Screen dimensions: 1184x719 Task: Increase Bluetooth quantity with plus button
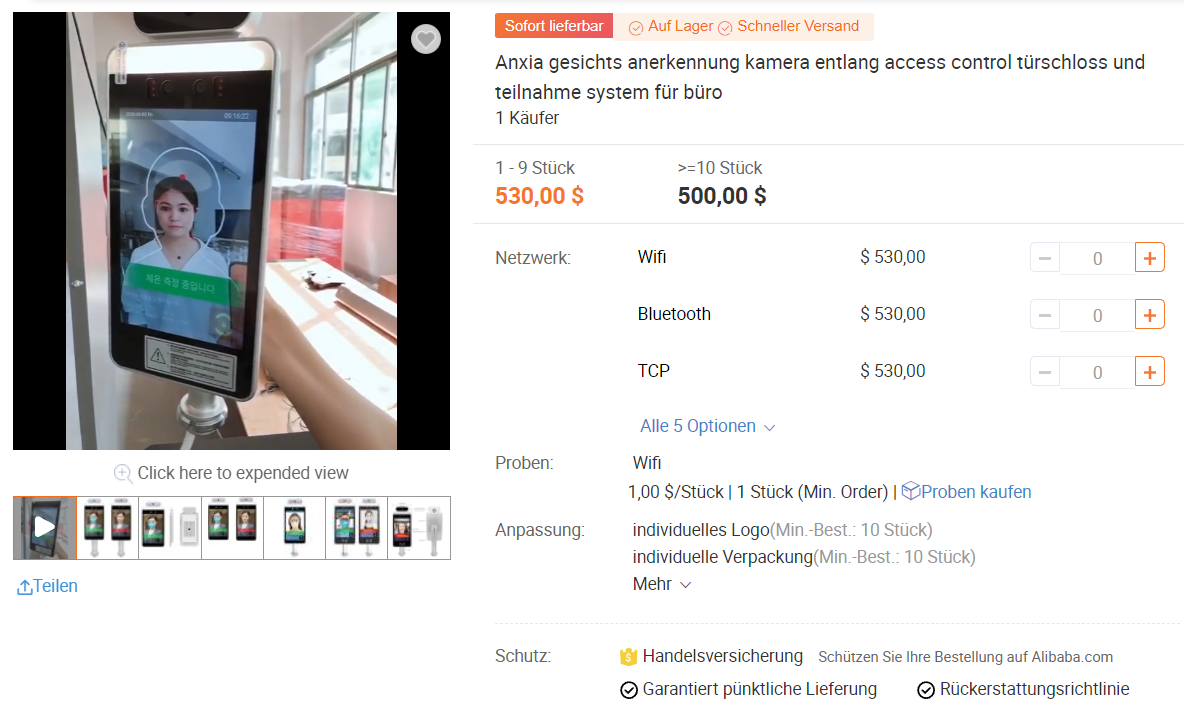point(1150,315)
